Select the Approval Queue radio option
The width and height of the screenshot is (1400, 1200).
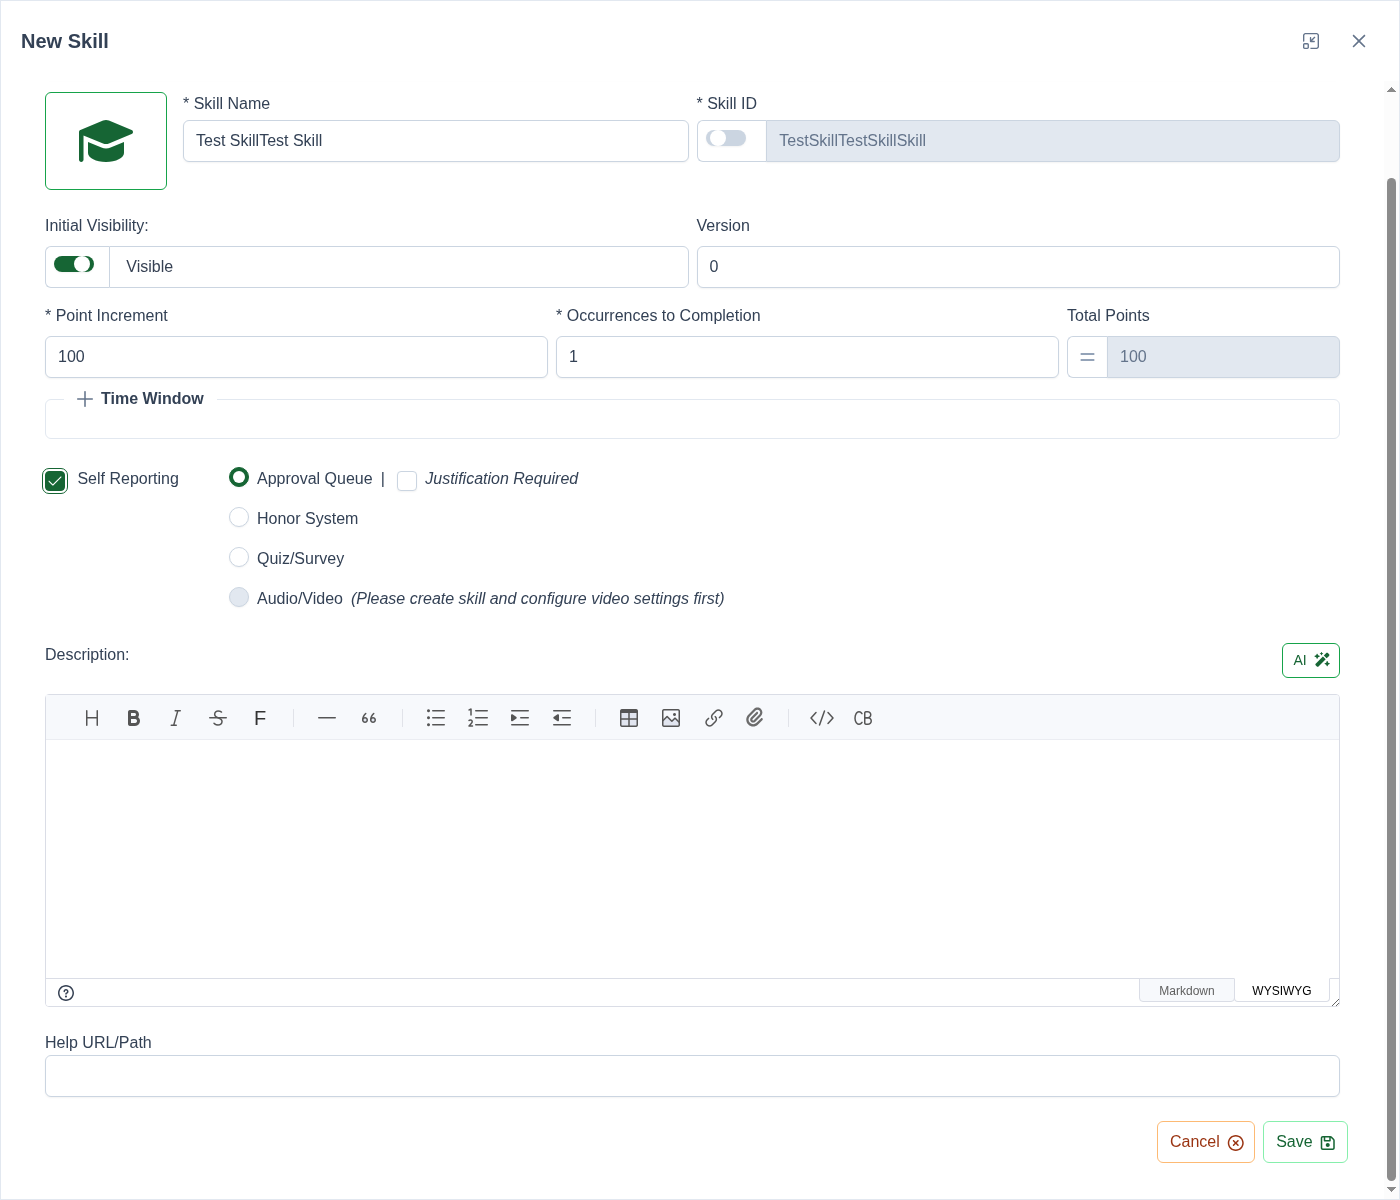(x=239, y=477)
